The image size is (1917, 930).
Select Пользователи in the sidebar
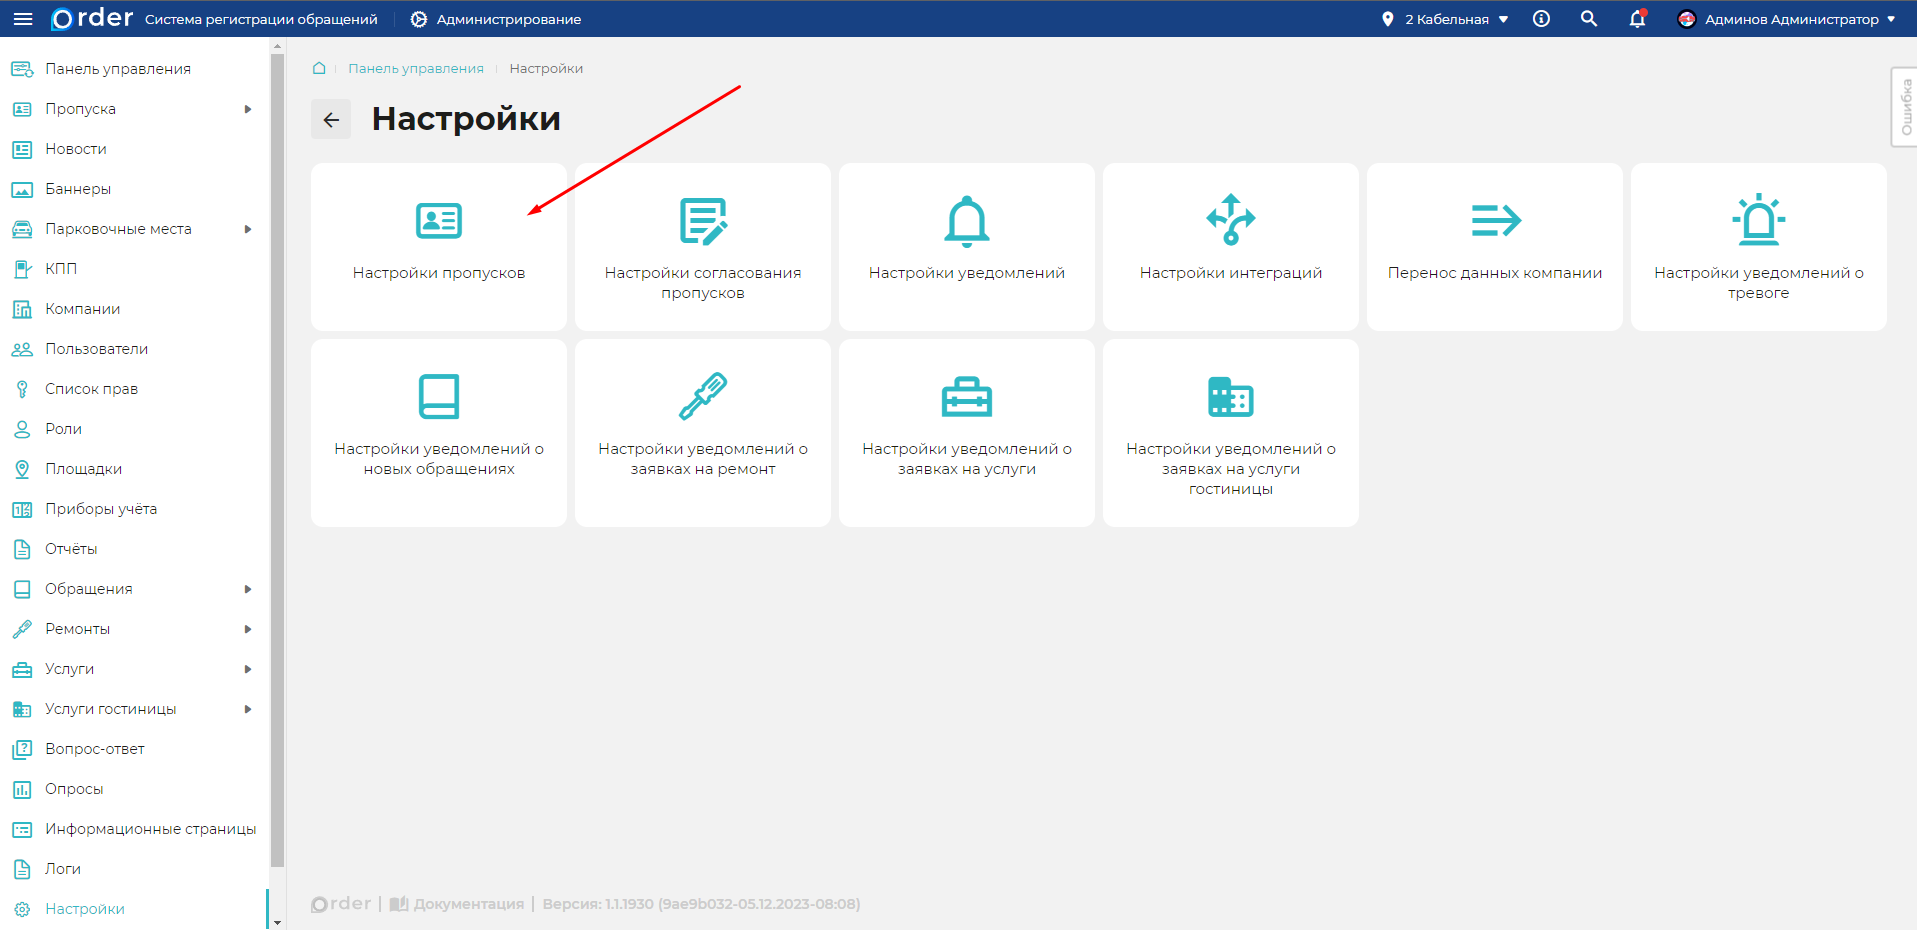pos(96,349)
